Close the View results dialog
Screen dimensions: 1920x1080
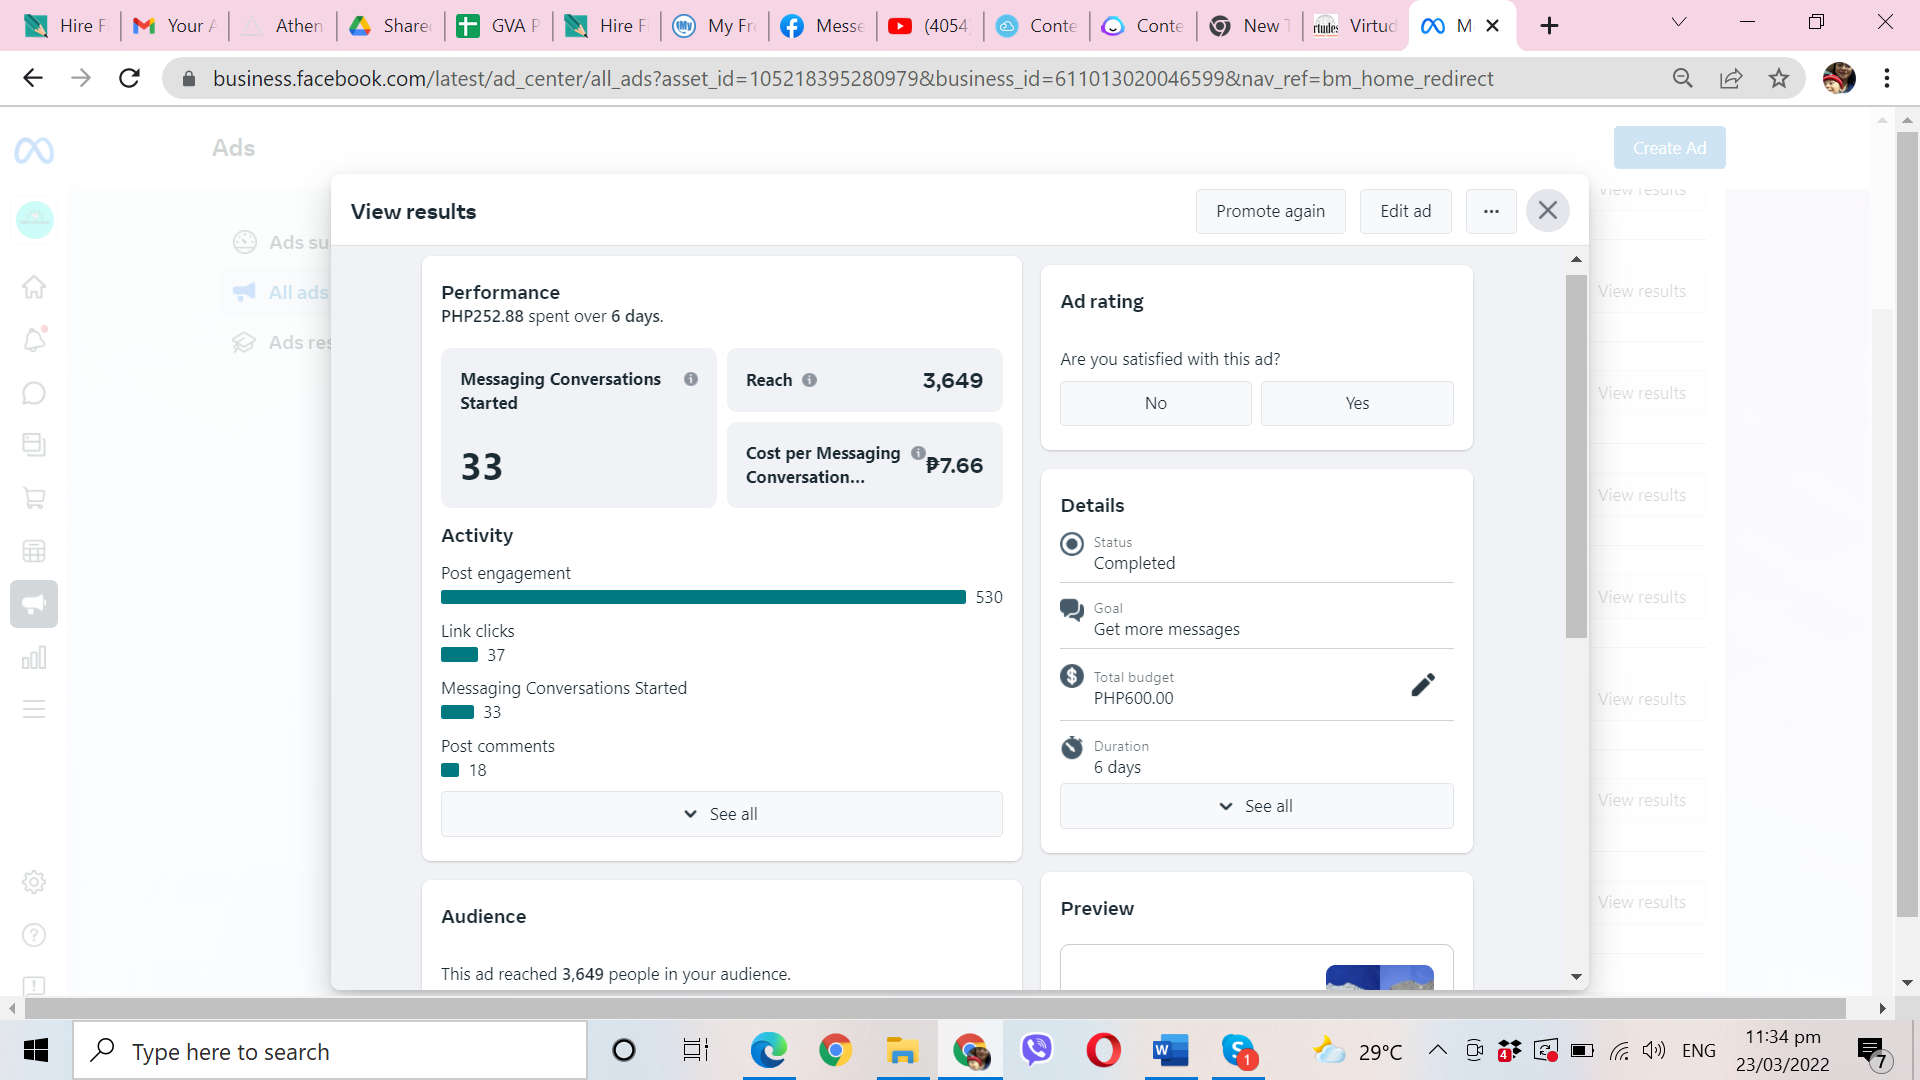point(1547,211)
